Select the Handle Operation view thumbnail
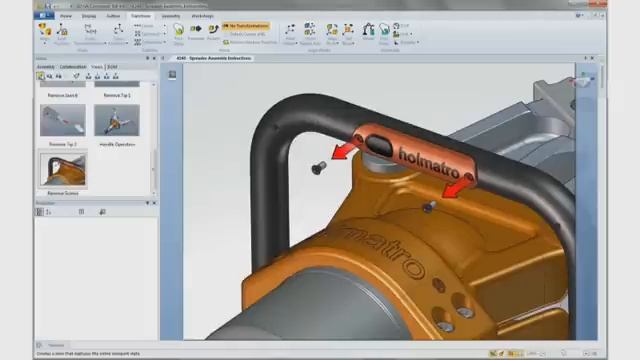This screenshot has width=640, height=360. 117,120
